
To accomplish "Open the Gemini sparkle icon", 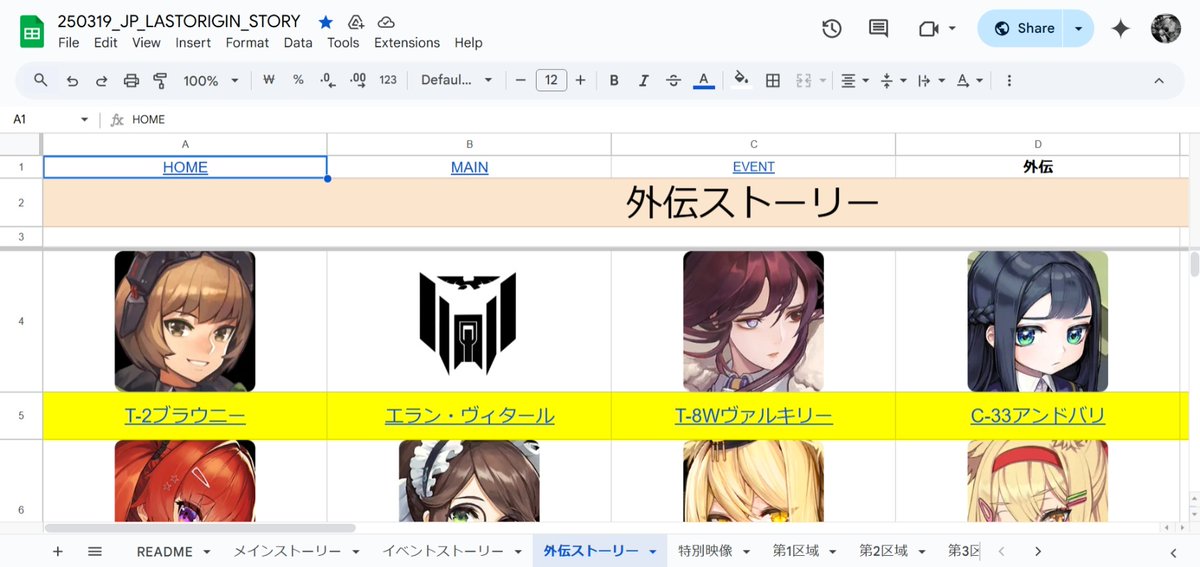I will coord(1120,29).
